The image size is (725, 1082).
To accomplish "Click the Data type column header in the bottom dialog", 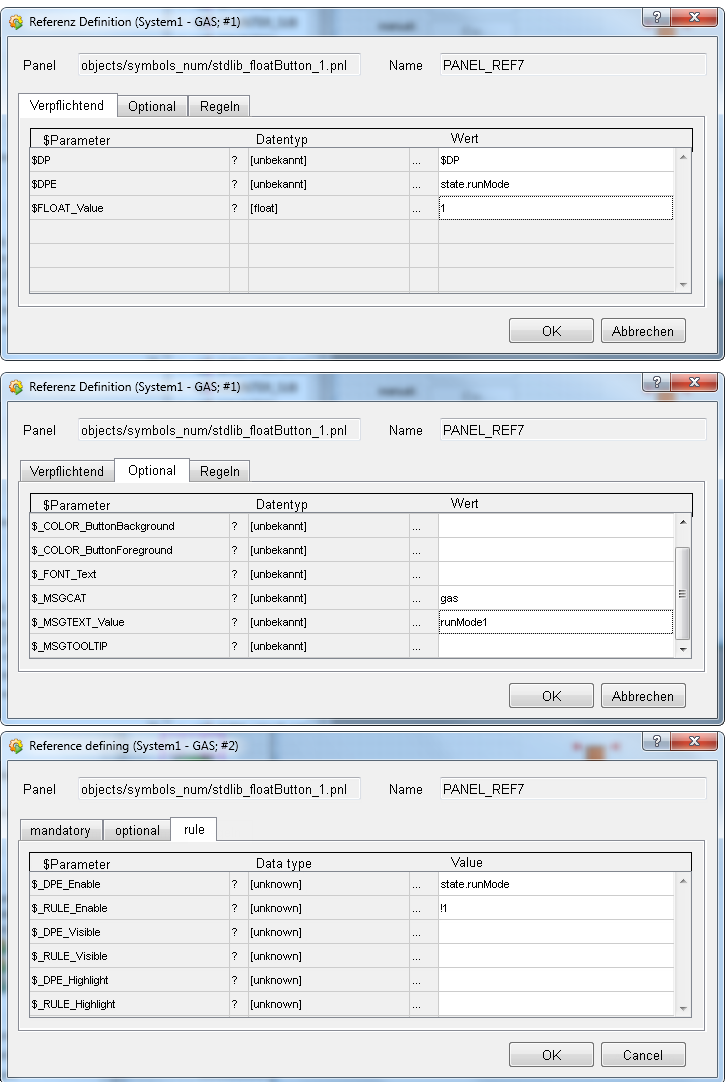I will (284, 863).
